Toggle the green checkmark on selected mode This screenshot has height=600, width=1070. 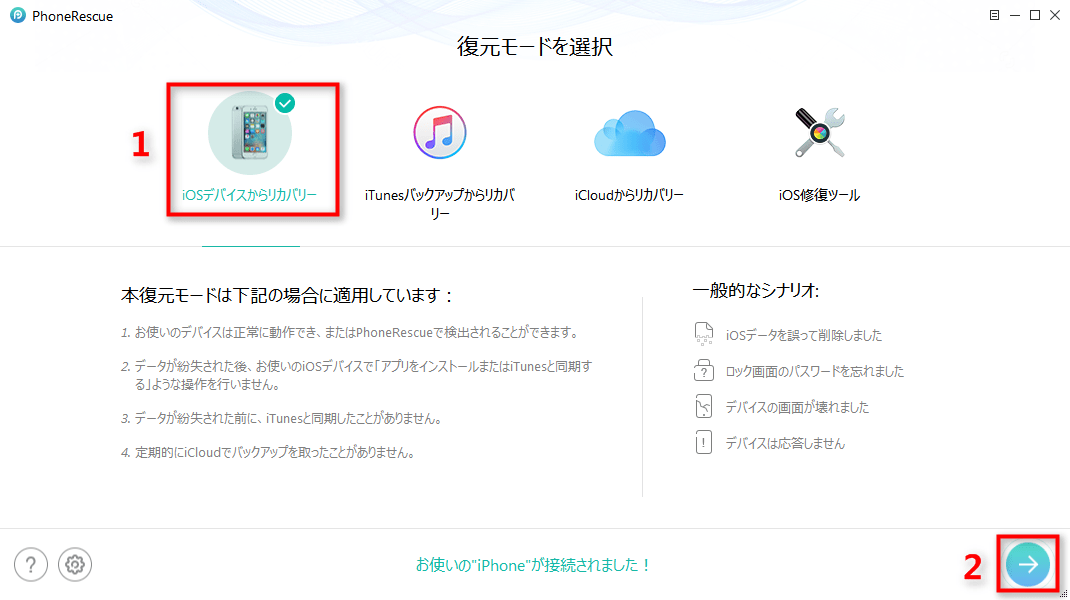tap(285, 103)
